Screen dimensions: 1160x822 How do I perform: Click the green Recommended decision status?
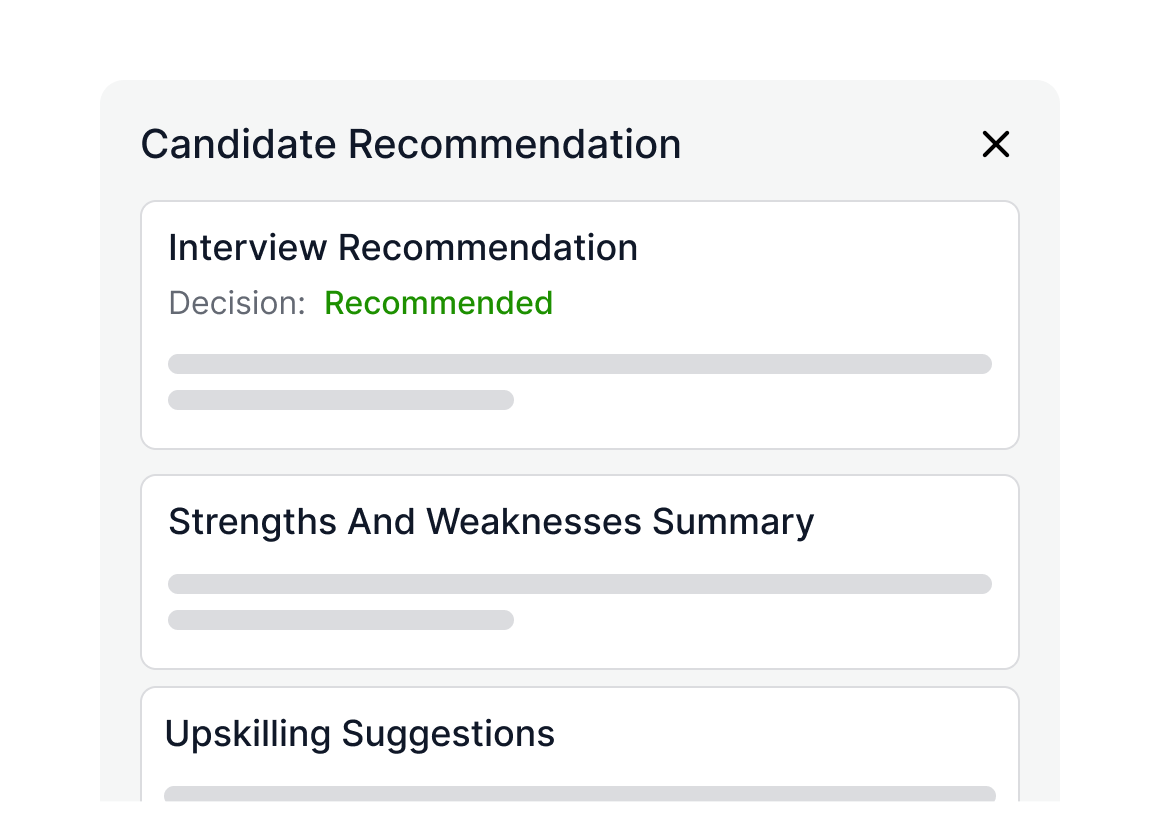[438, 303]
